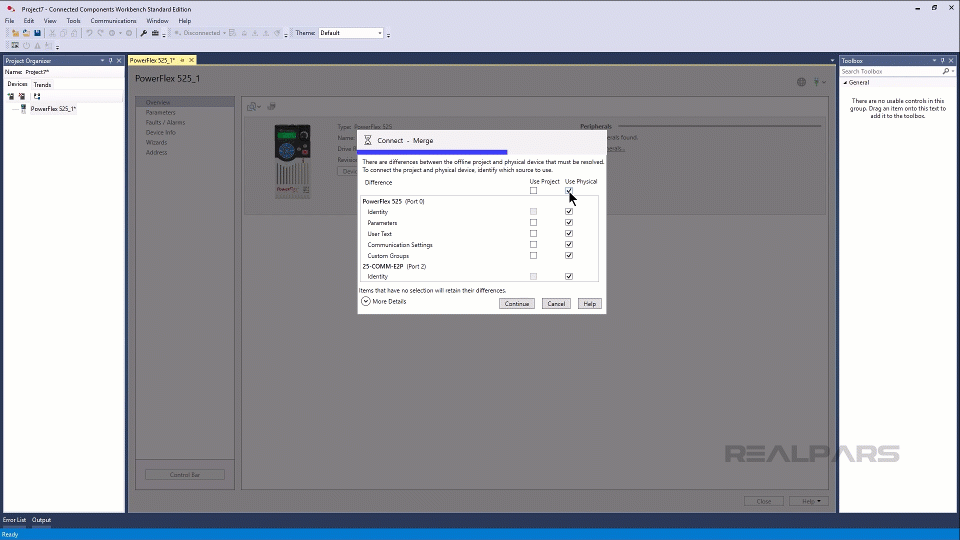Screen dimensions: 960x540
Task: Cancel the Connect - Merge dialog
Action: (556, 304)
